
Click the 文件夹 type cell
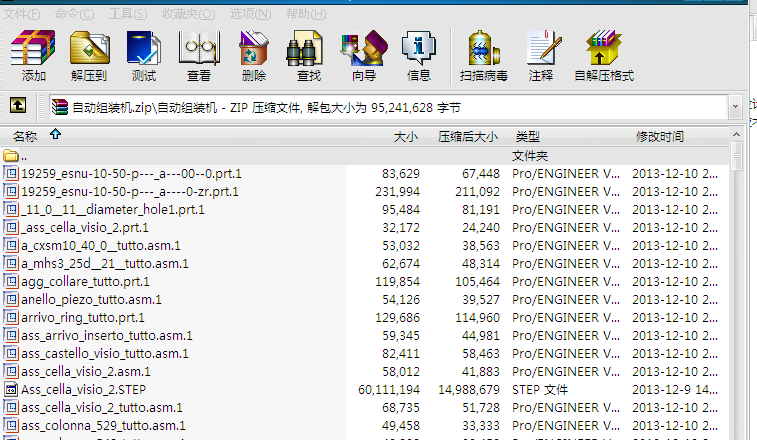point(530,156)
